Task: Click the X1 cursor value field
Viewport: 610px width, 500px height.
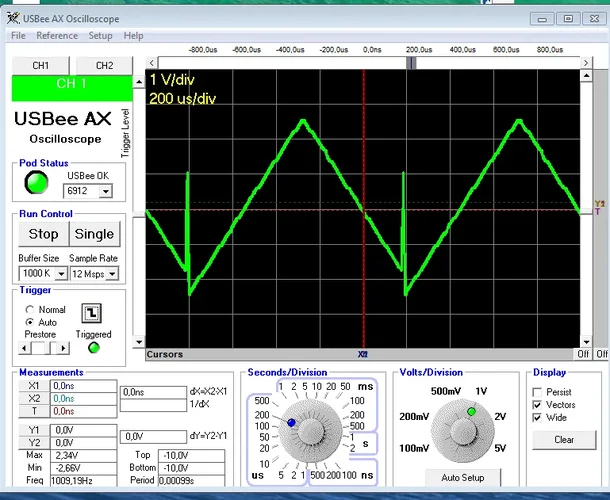Action: point(82,385)
